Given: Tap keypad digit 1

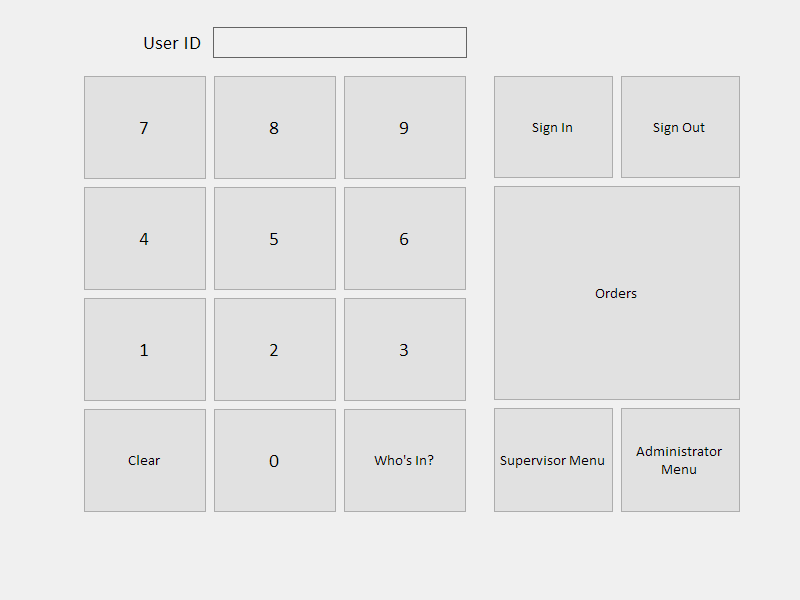Looking at the screenshot, I should (x=144, y=350).
